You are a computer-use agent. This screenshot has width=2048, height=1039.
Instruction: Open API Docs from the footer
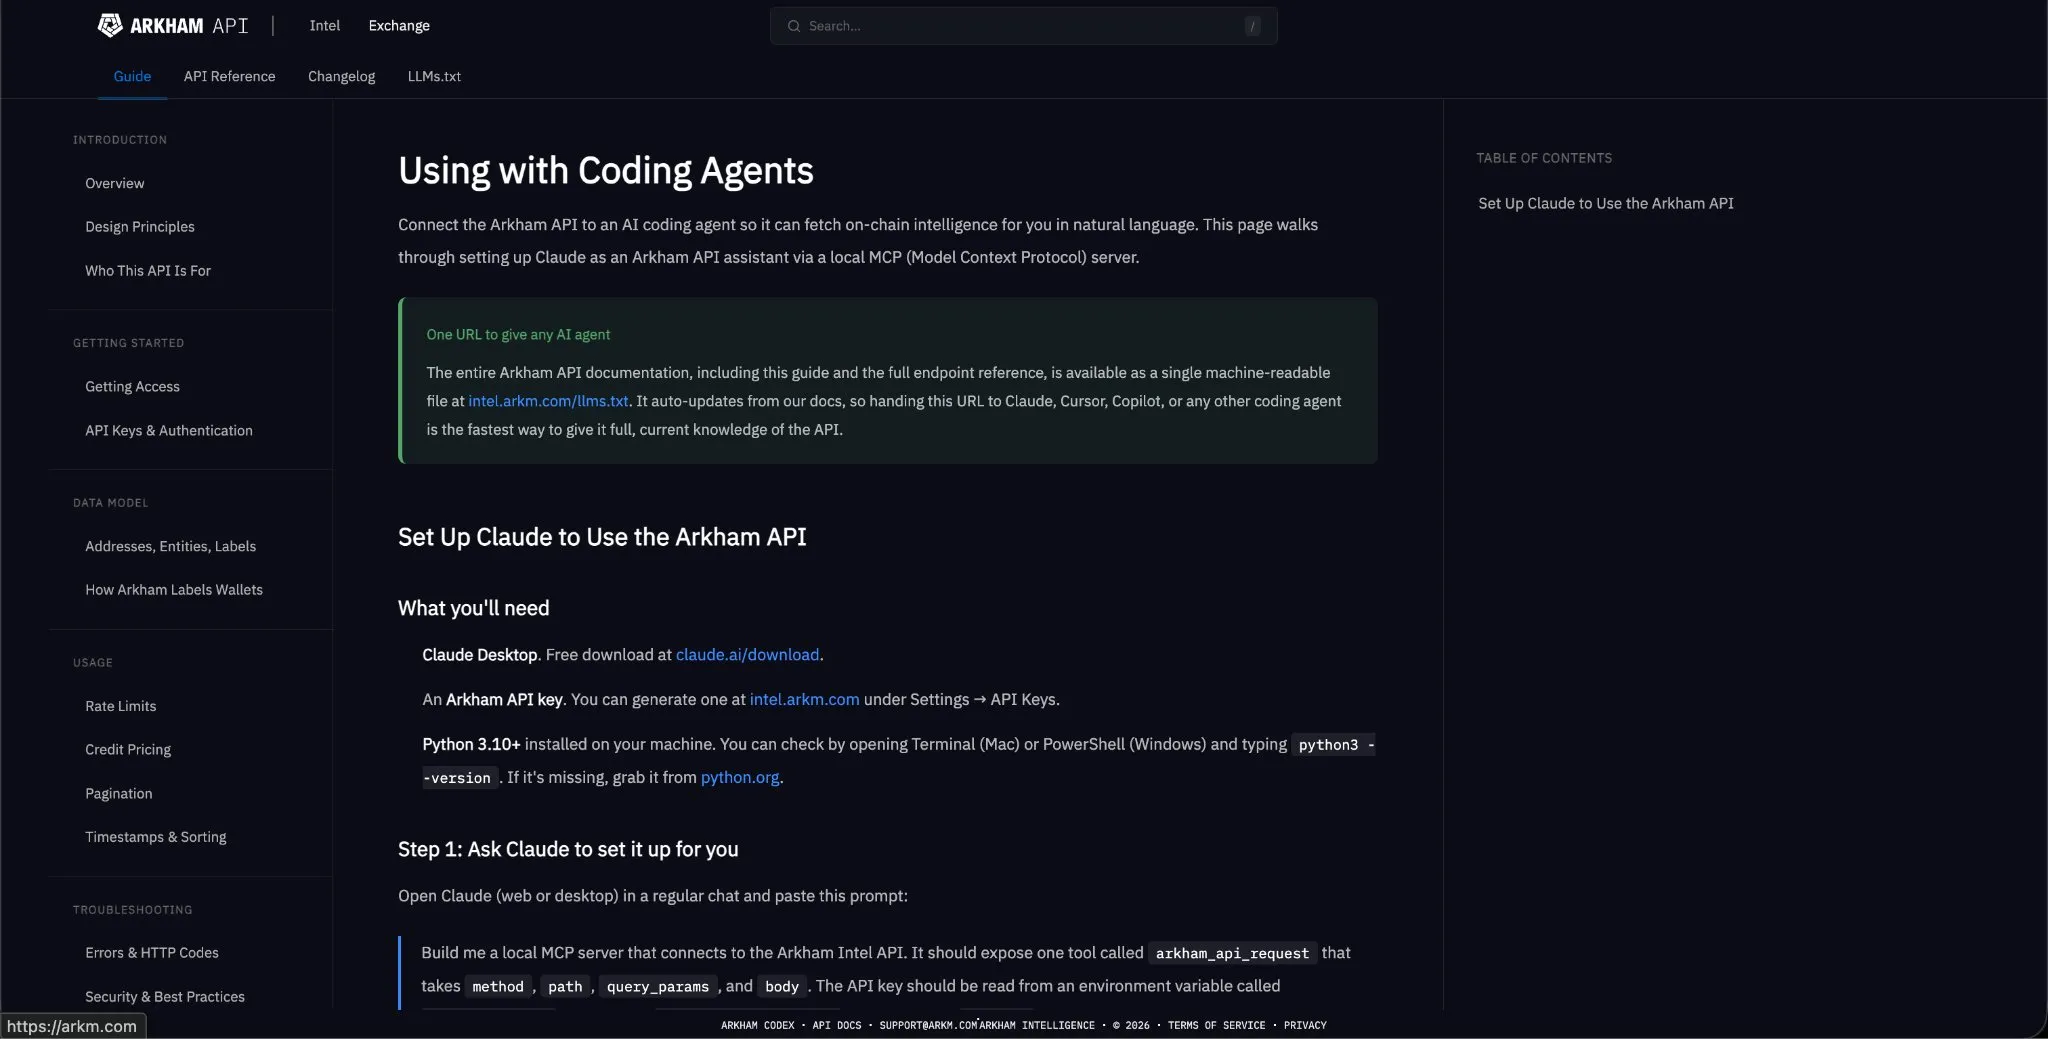point(837,1025)
